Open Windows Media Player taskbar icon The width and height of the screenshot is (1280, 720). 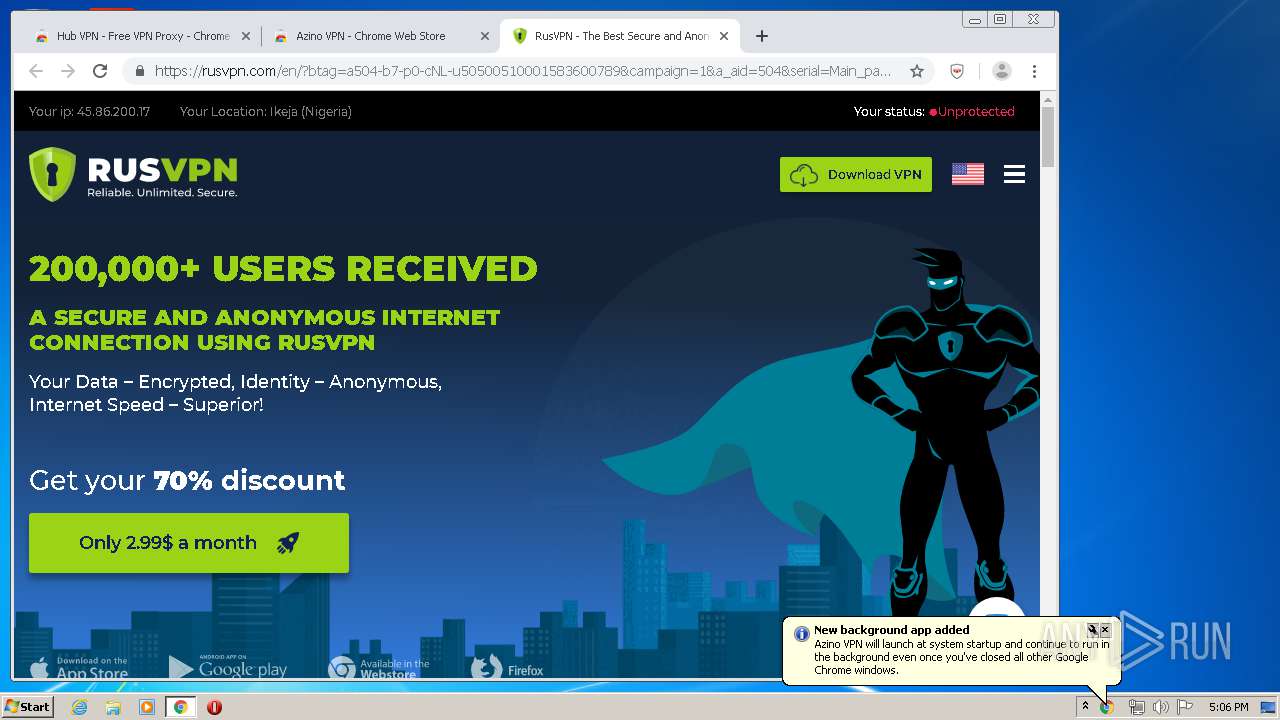(x=147, y=707)
